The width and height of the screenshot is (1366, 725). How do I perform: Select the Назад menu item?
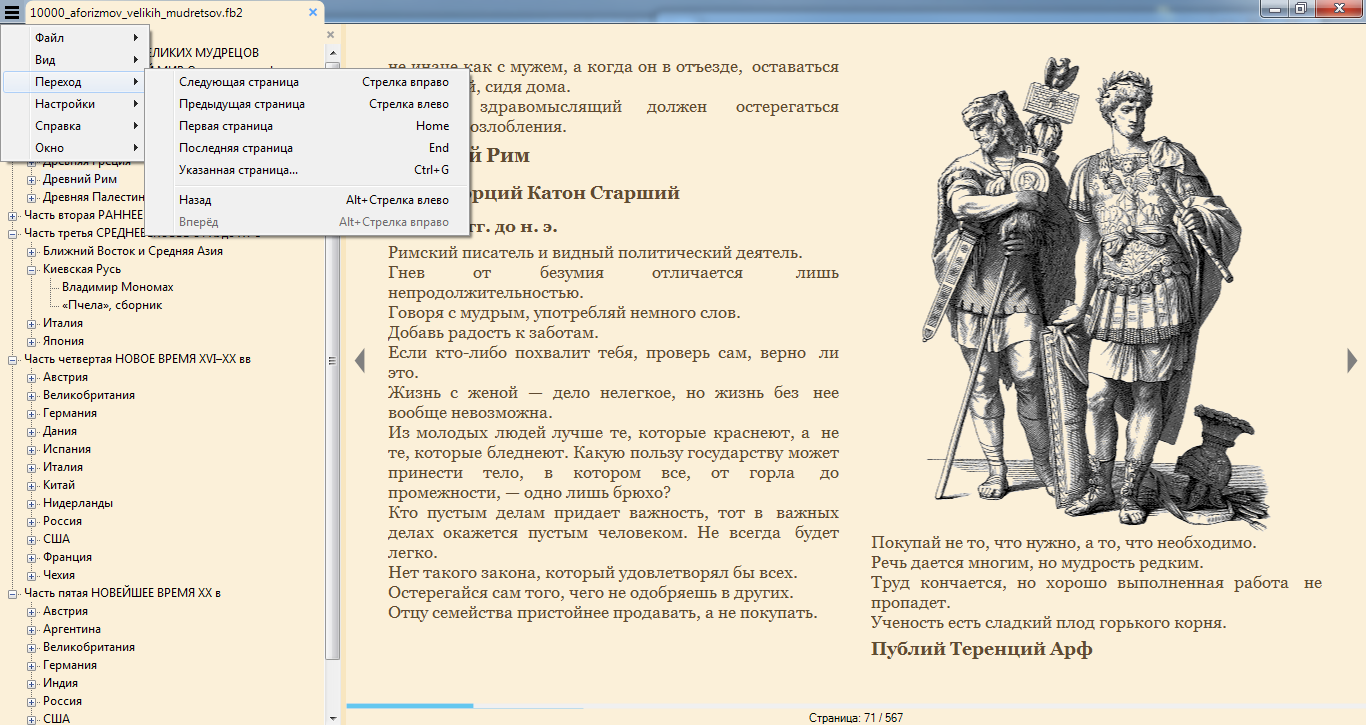coord(195,200)
